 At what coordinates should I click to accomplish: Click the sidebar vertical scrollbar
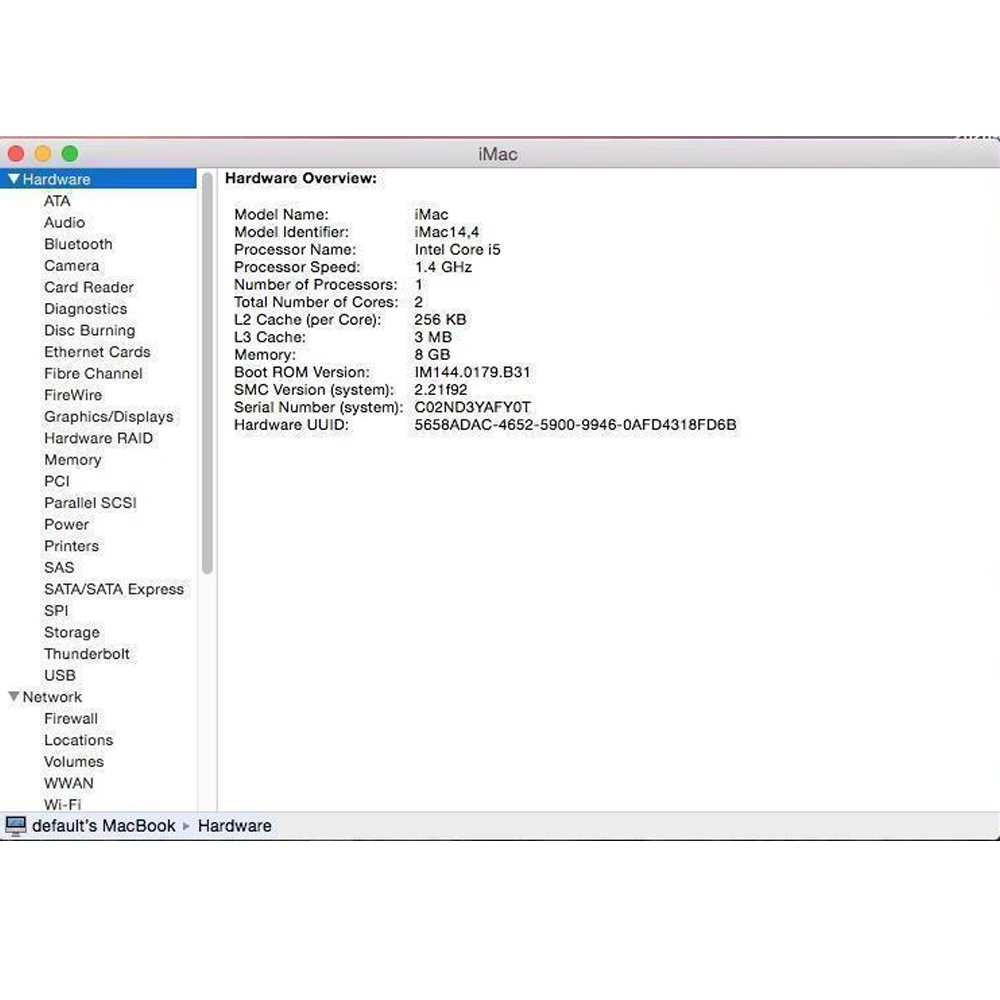point(207,374)
